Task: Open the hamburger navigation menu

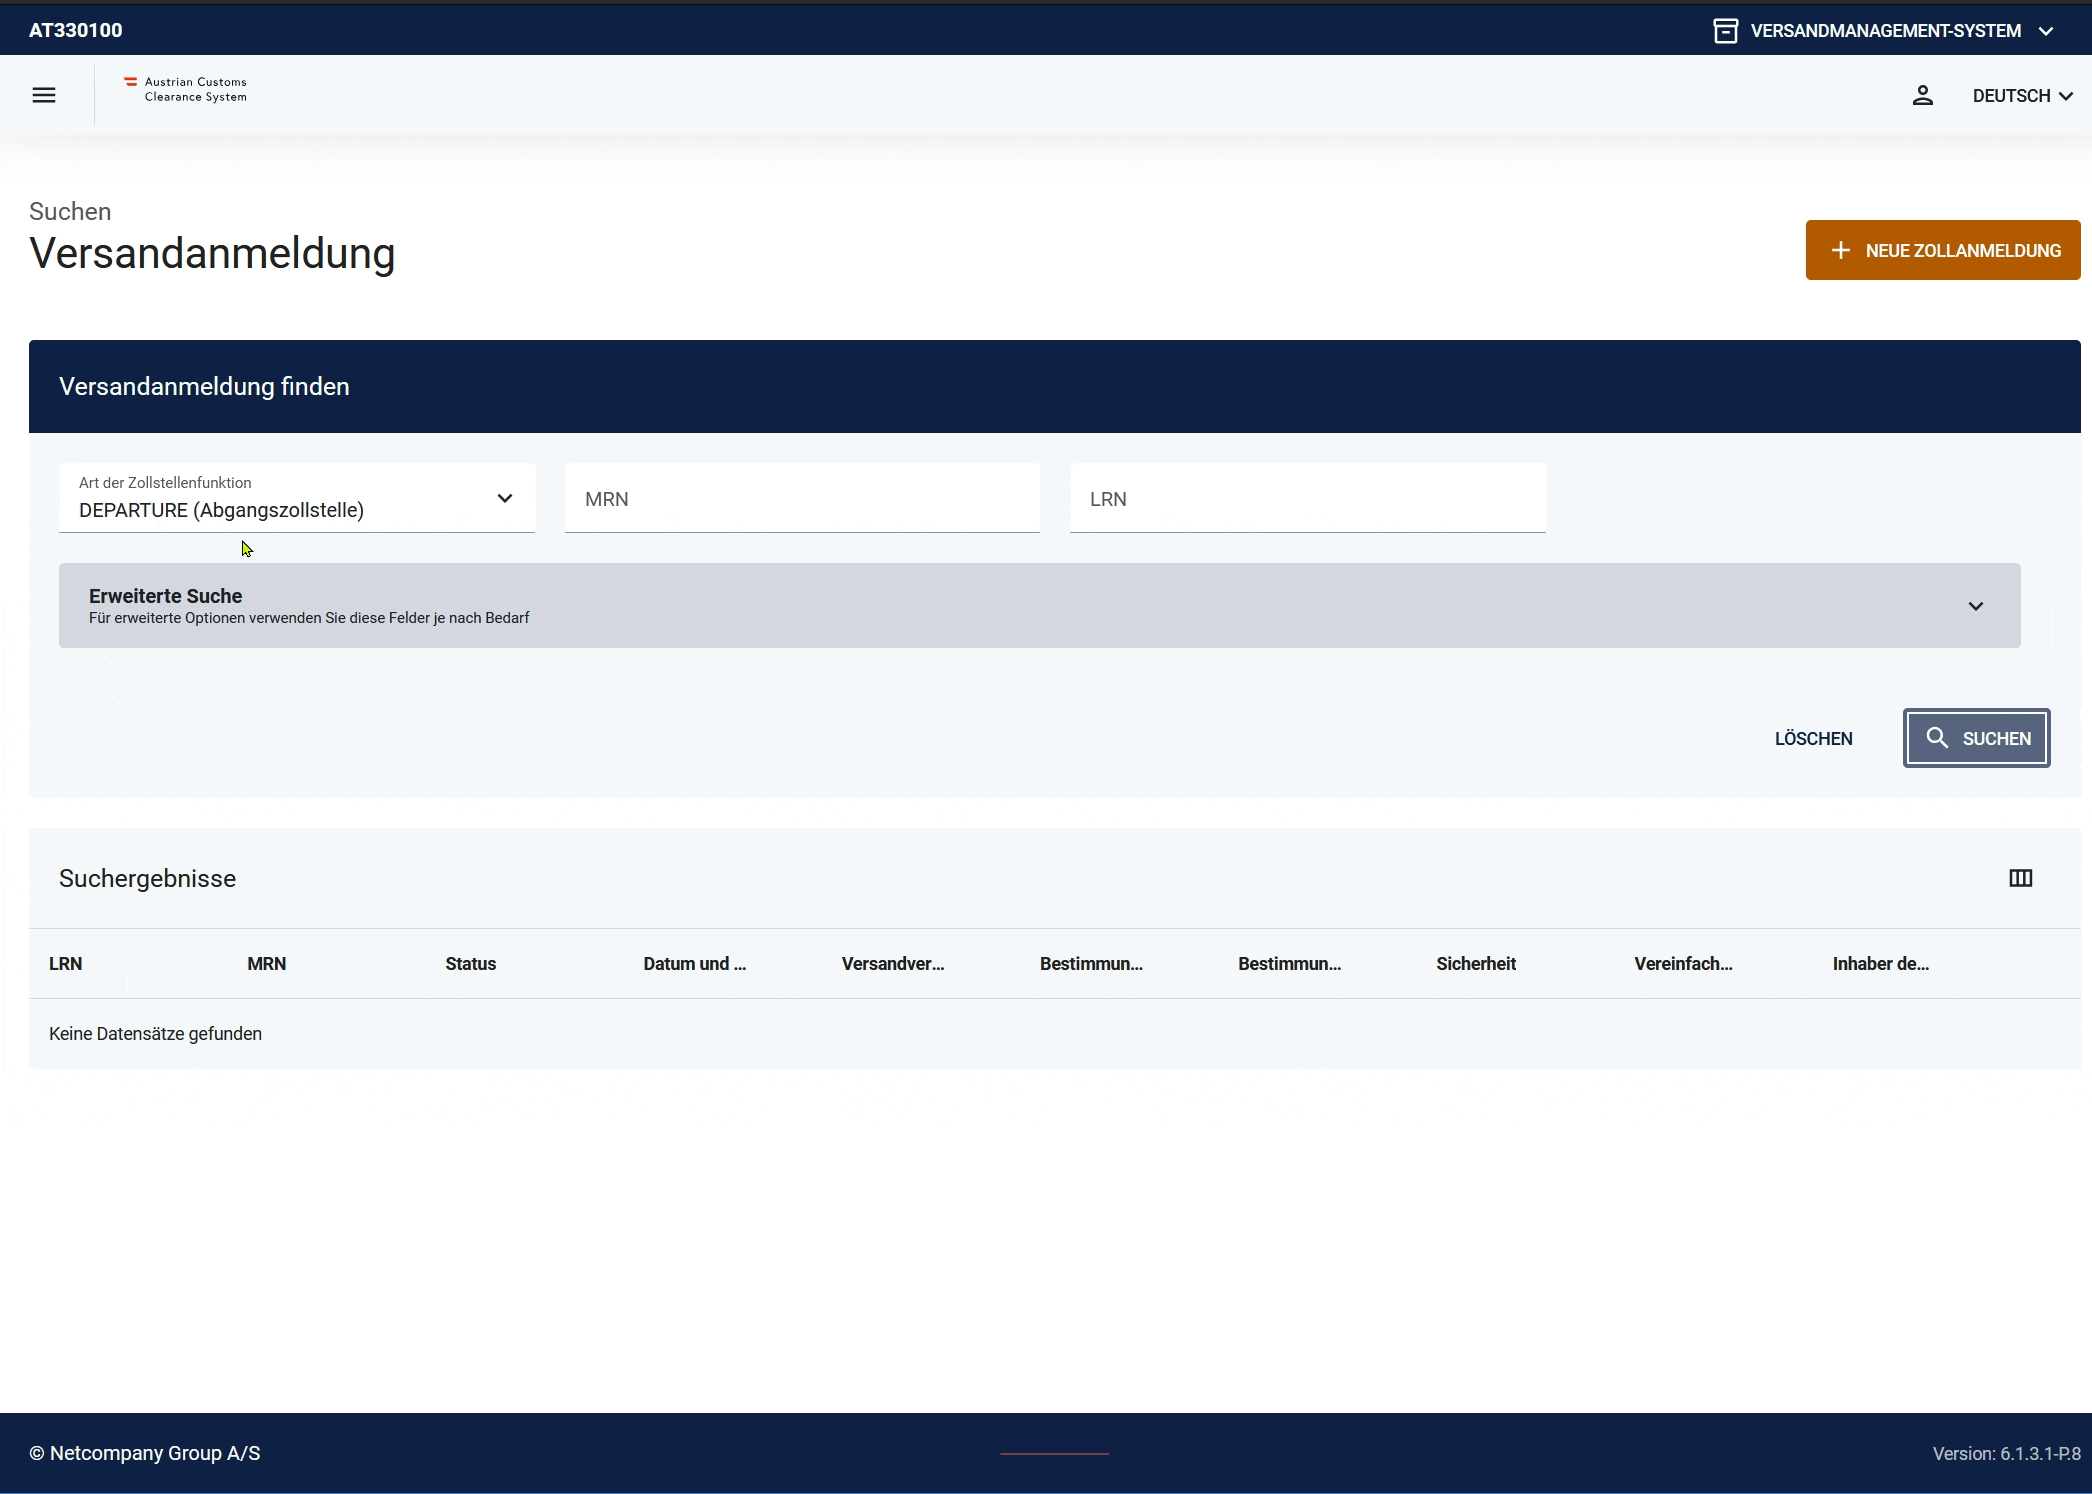Action: [x=44, y=95]
